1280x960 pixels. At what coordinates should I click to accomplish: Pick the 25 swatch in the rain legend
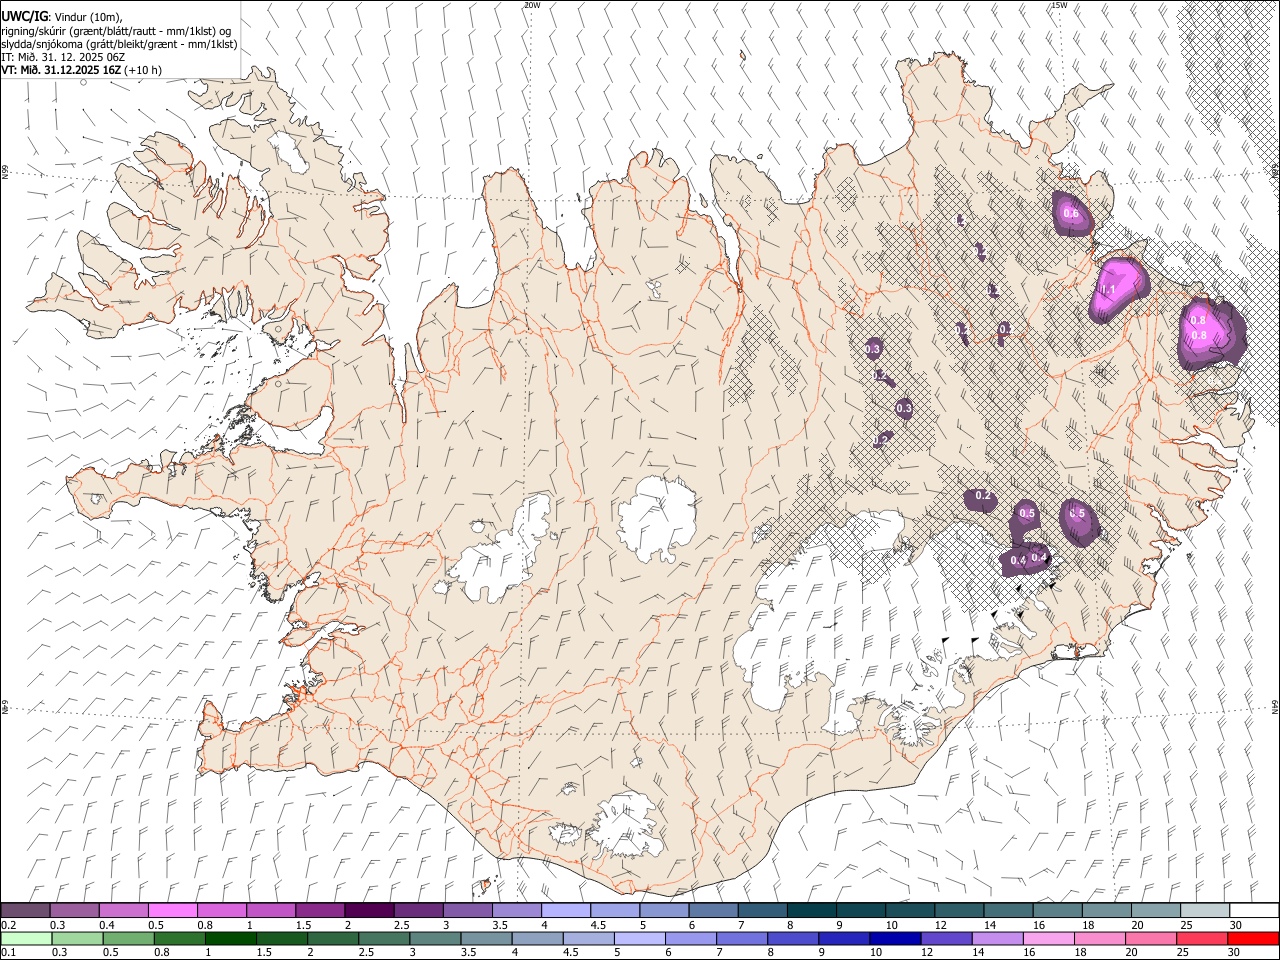(x=1203, y=938)
